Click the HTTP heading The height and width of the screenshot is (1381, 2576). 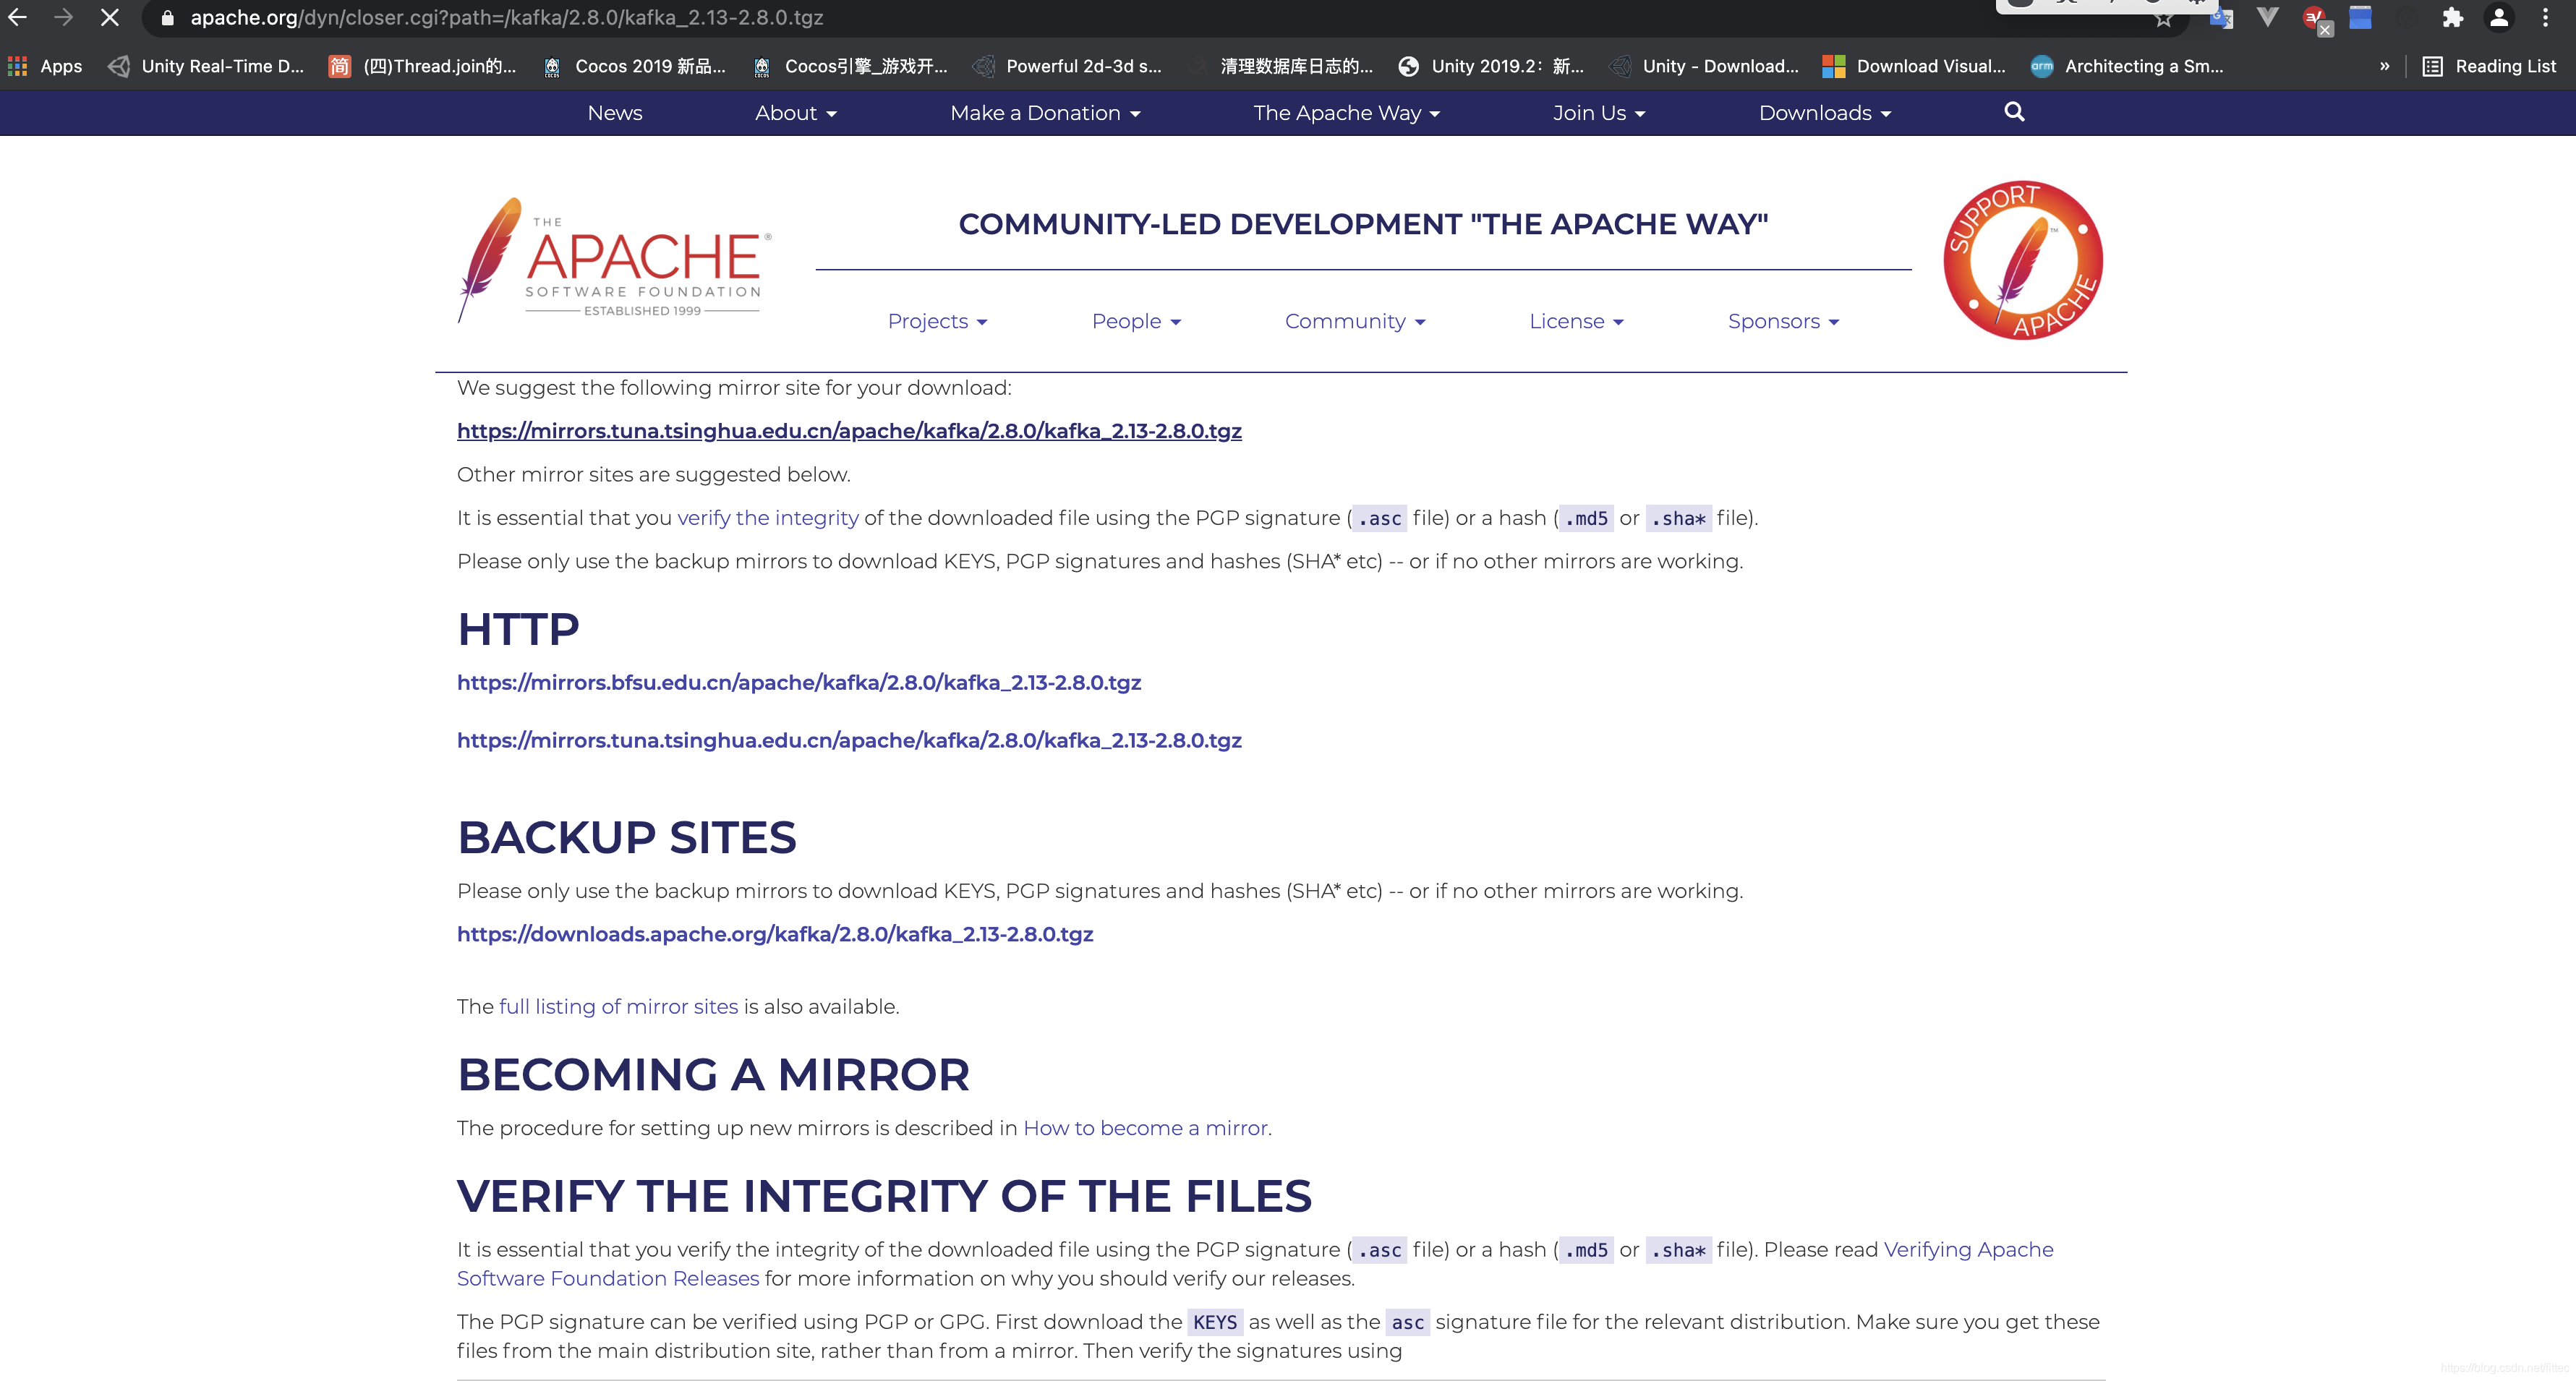pyautogui.click(x=518, y=629)
